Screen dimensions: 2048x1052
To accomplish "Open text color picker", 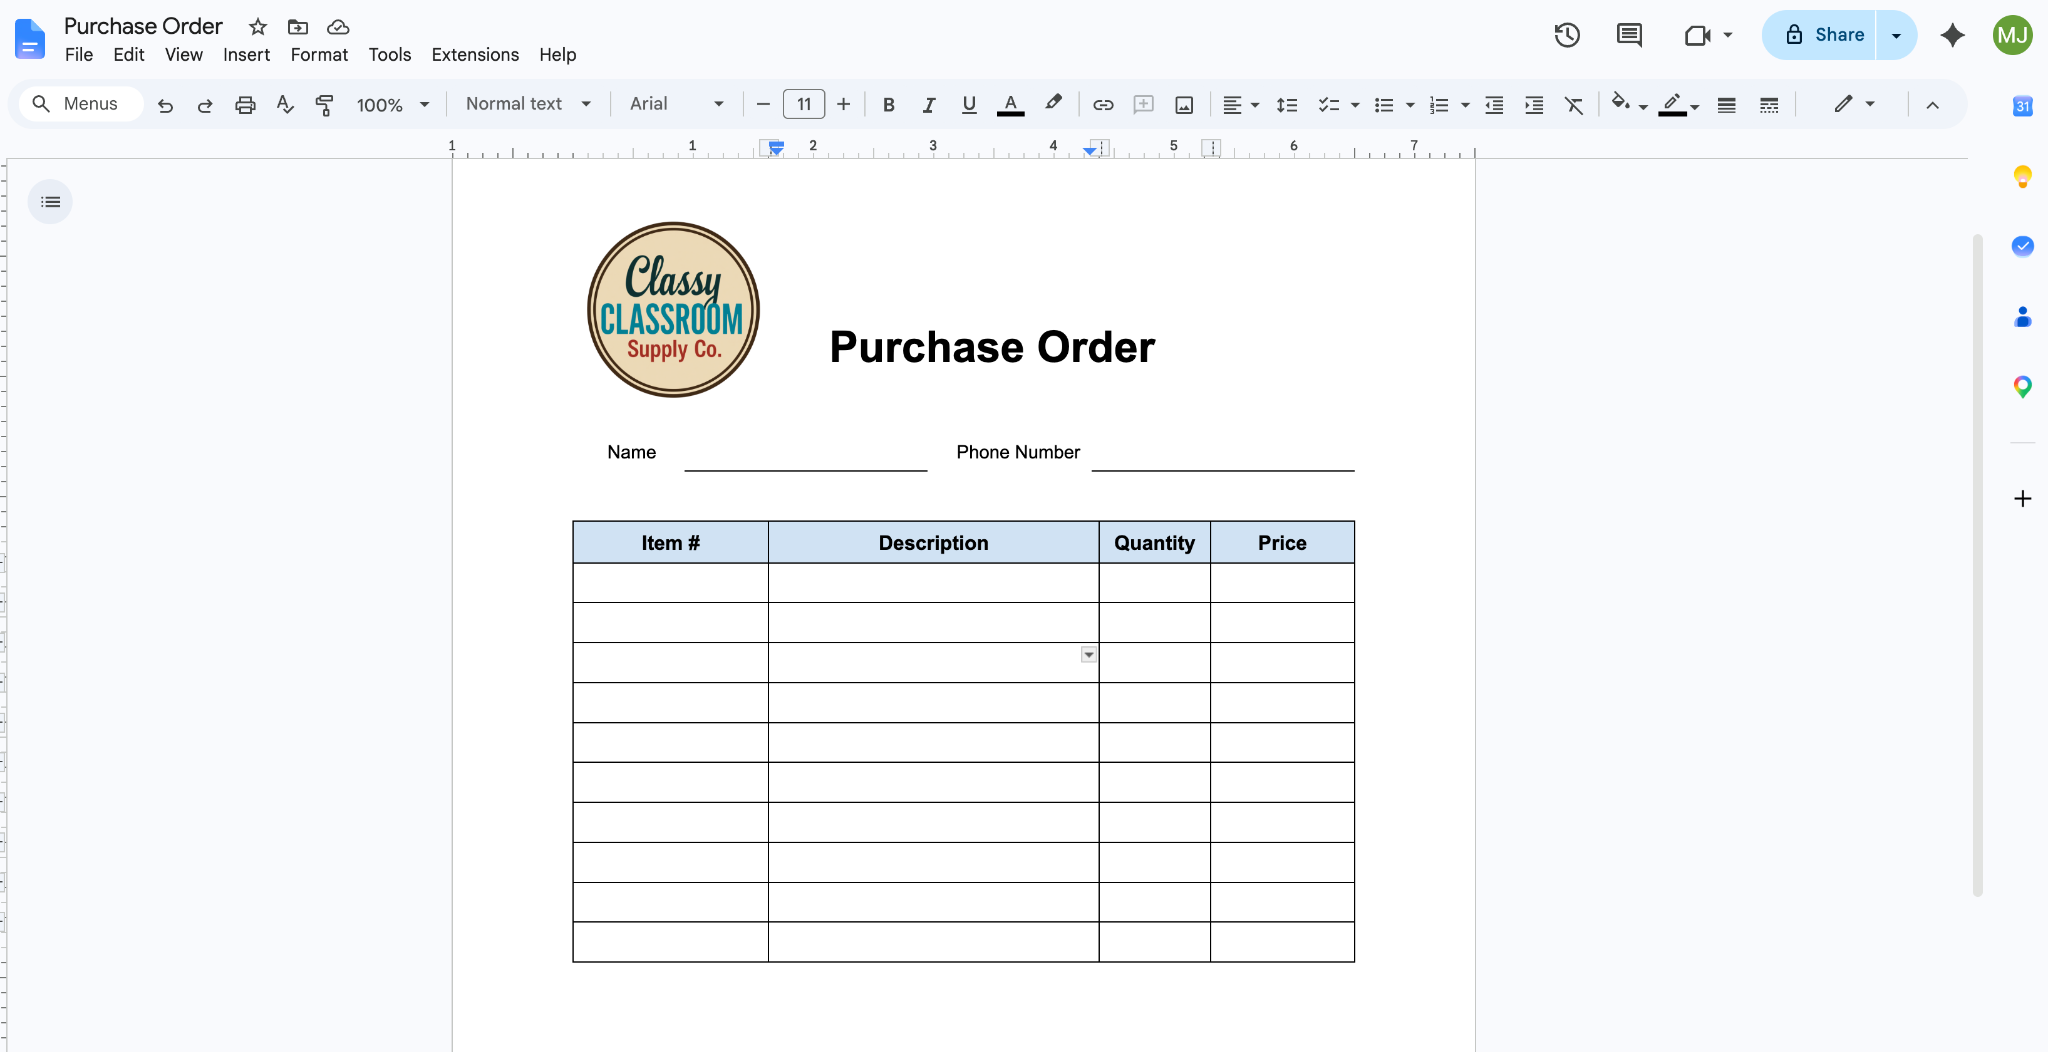I will tap(1011, 105).
